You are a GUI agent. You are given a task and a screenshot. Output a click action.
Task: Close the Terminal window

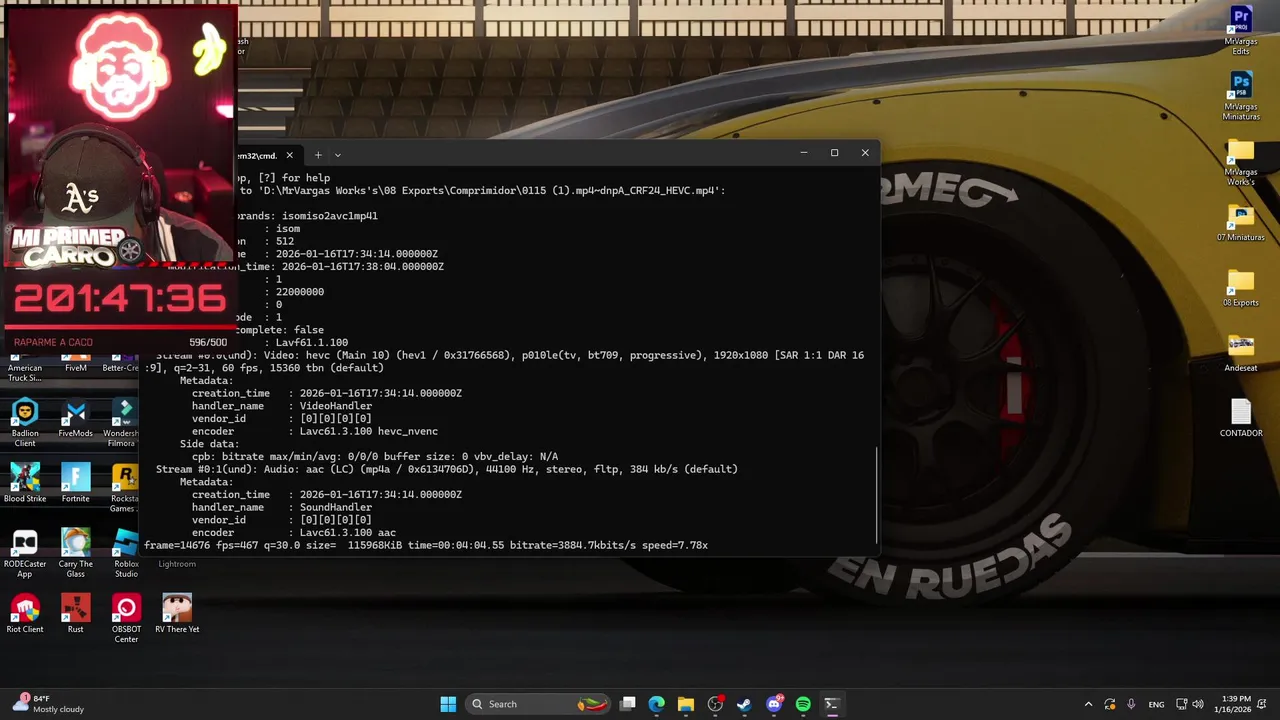coord(865,153)
